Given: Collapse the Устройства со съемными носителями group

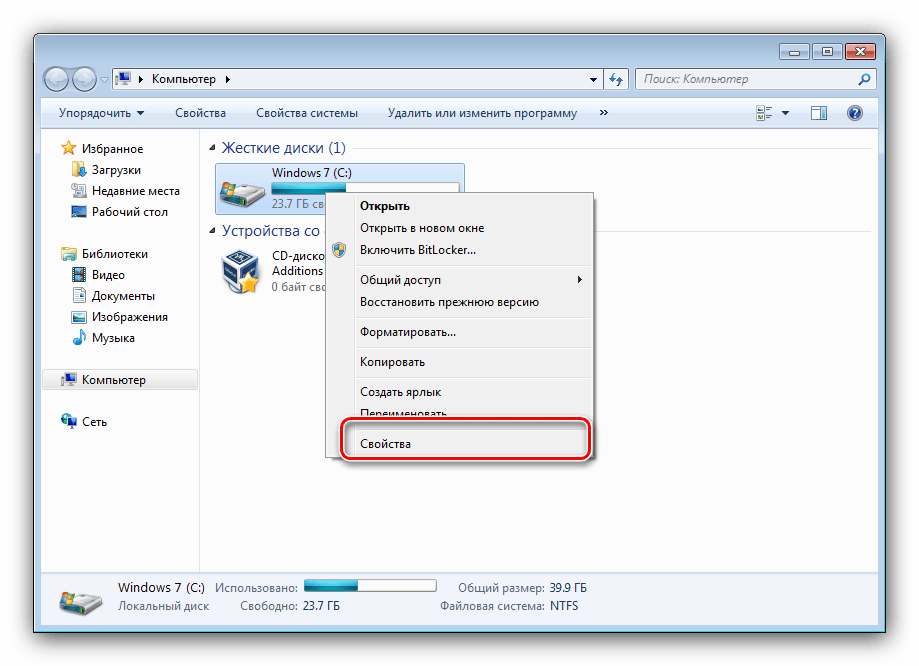Looking at the screenshot, I should pyautogui.click(x=212, y=231).
